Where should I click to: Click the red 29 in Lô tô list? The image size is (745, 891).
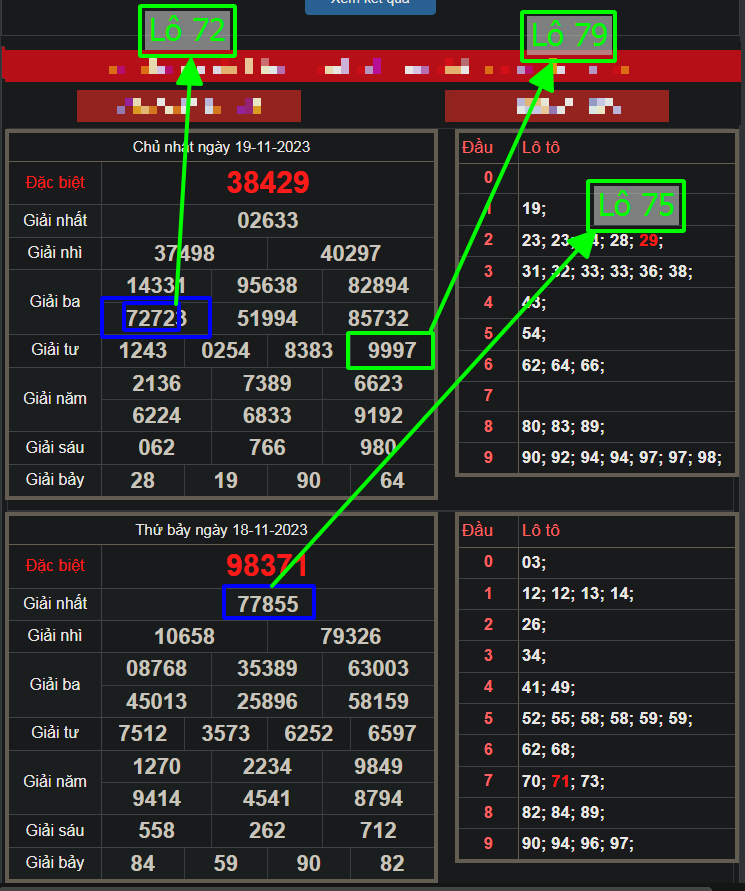click(x=650, y=240)
